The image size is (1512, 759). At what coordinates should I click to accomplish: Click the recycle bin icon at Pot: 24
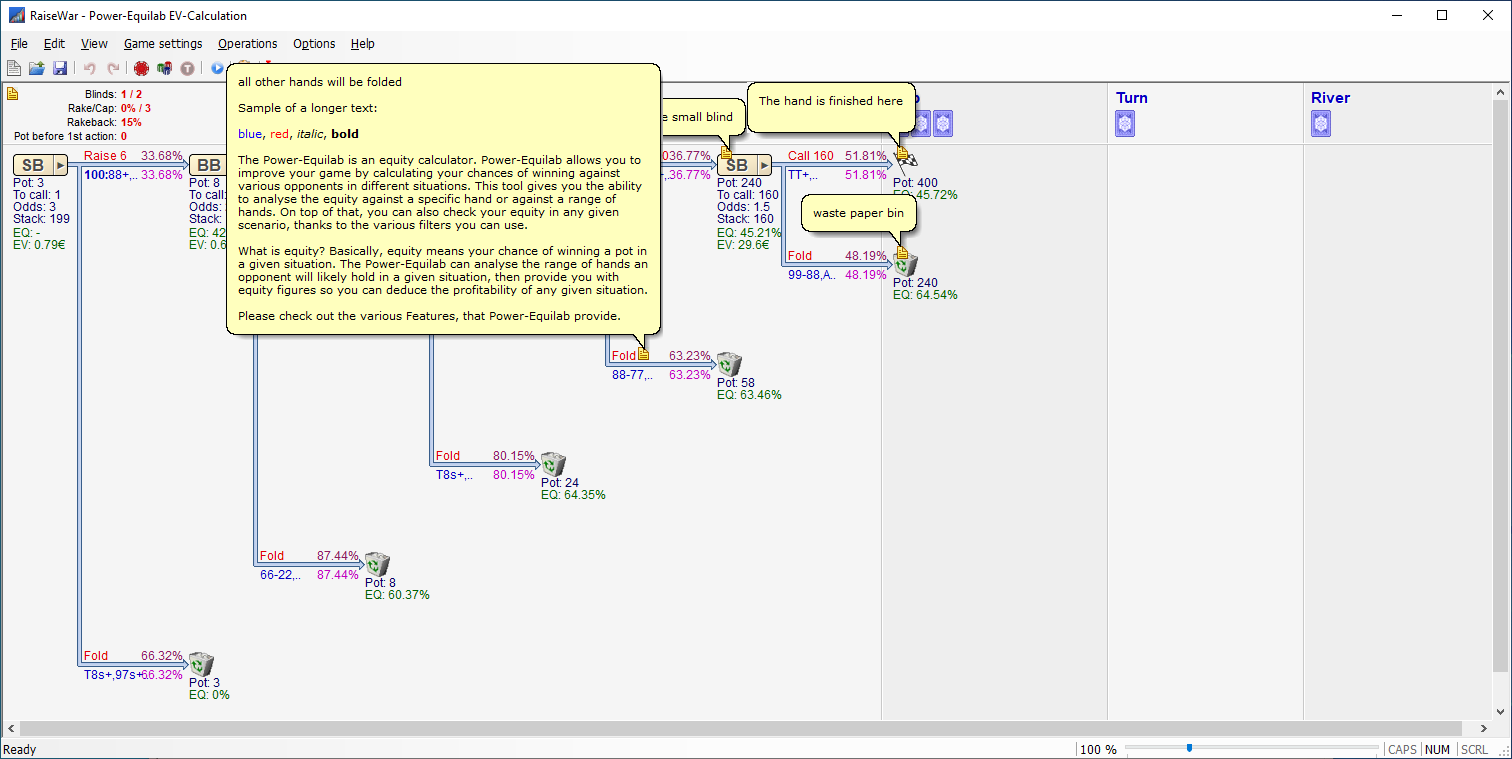554,464
